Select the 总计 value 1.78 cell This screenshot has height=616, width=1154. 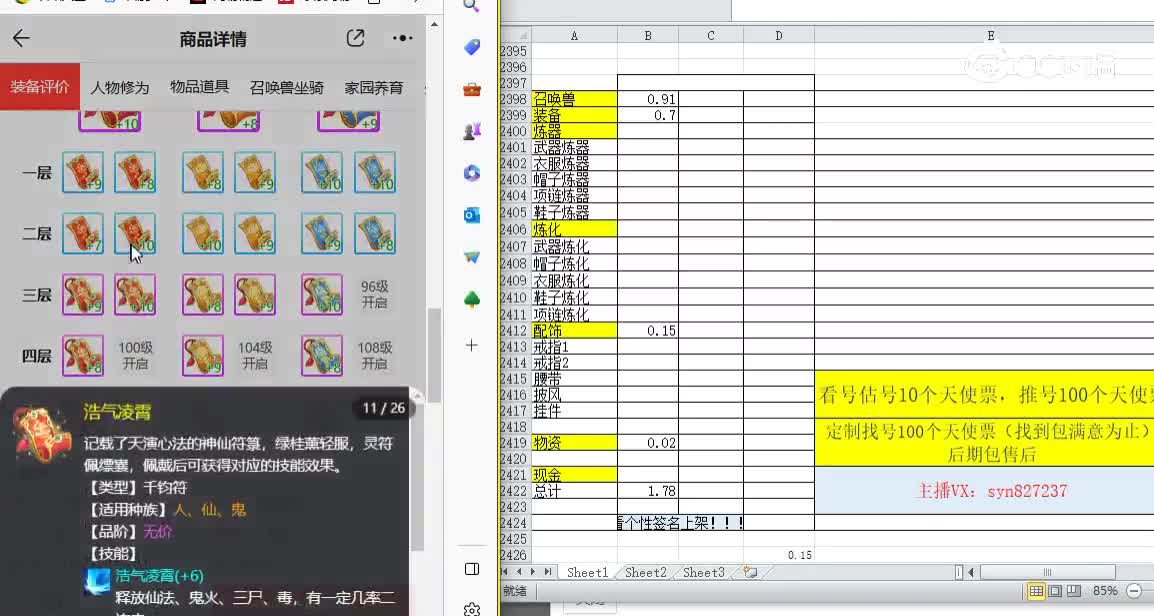[648, 491]
